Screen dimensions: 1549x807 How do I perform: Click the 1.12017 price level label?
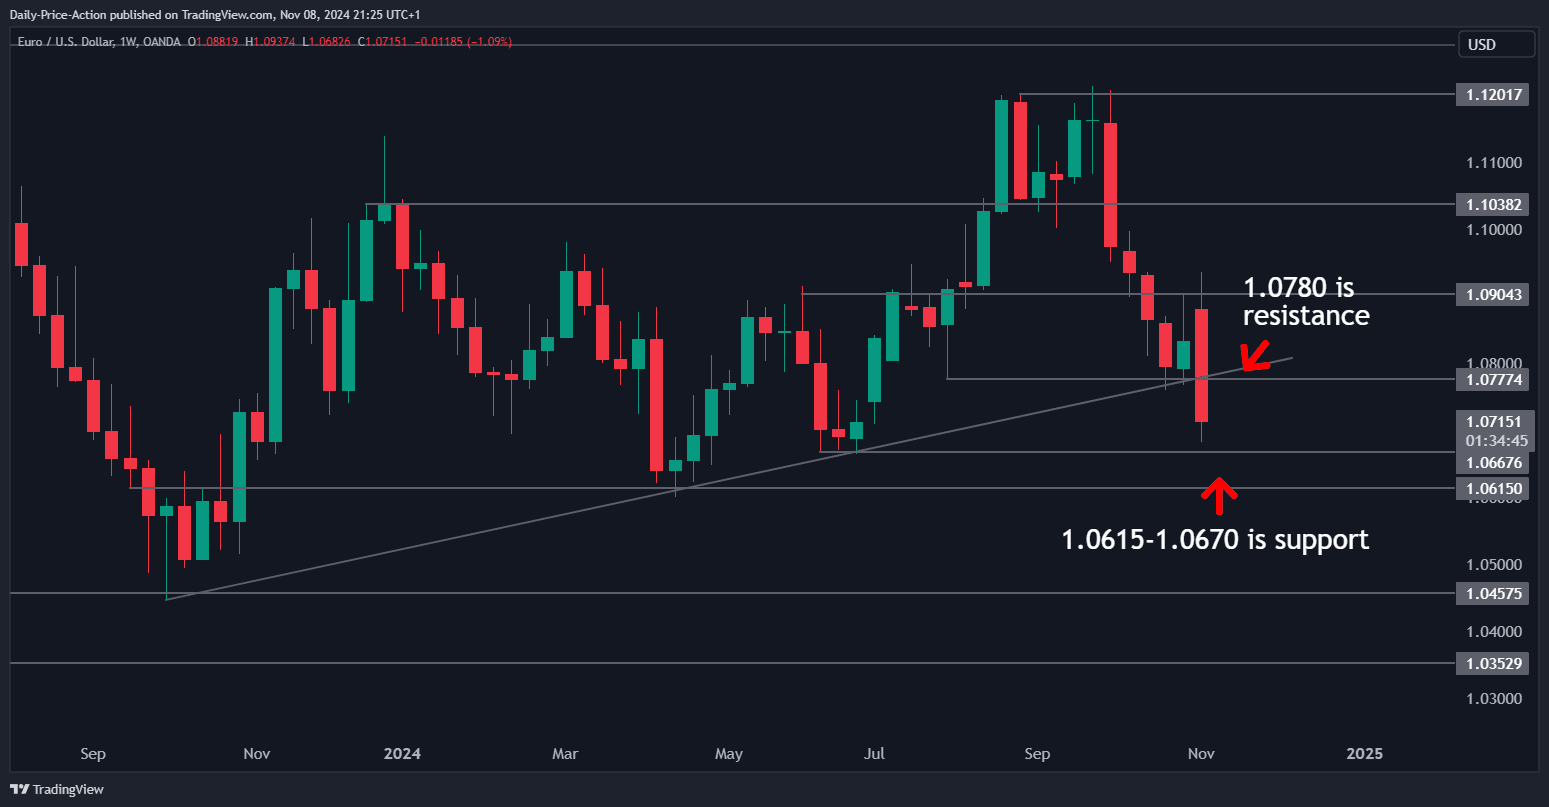tap(1494, 95)
